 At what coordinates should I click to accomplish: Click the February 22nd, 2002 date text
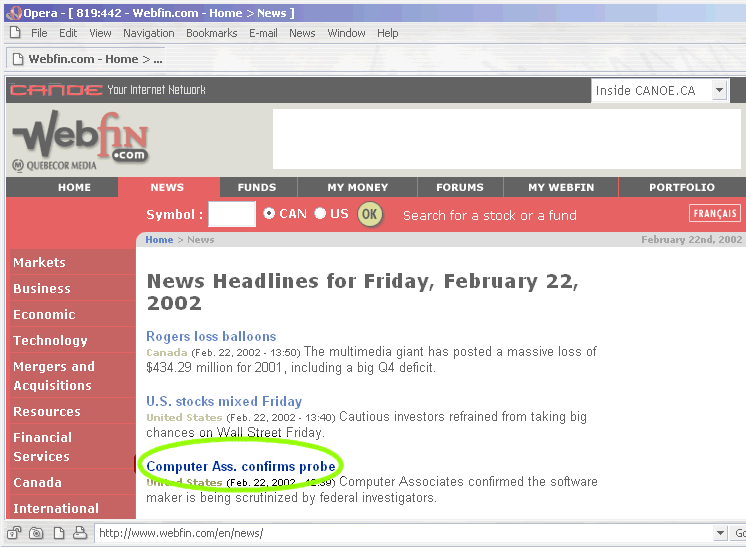[691, 240]
